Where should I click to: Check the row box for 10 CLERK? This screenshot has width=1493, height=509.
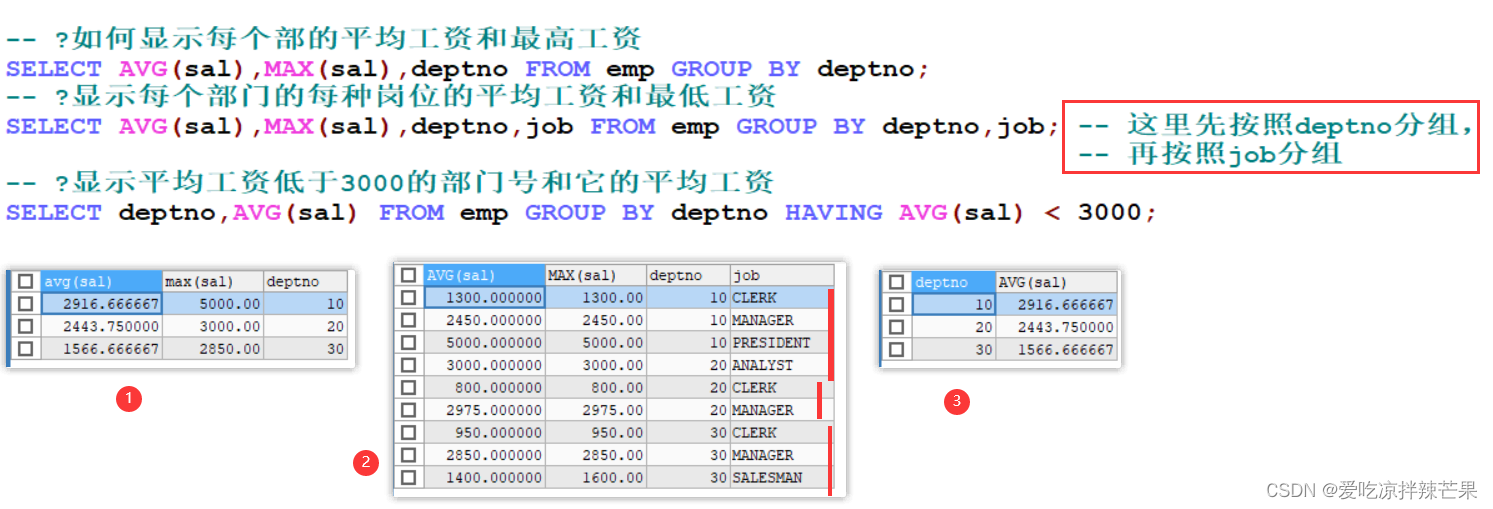coord(408,298)
